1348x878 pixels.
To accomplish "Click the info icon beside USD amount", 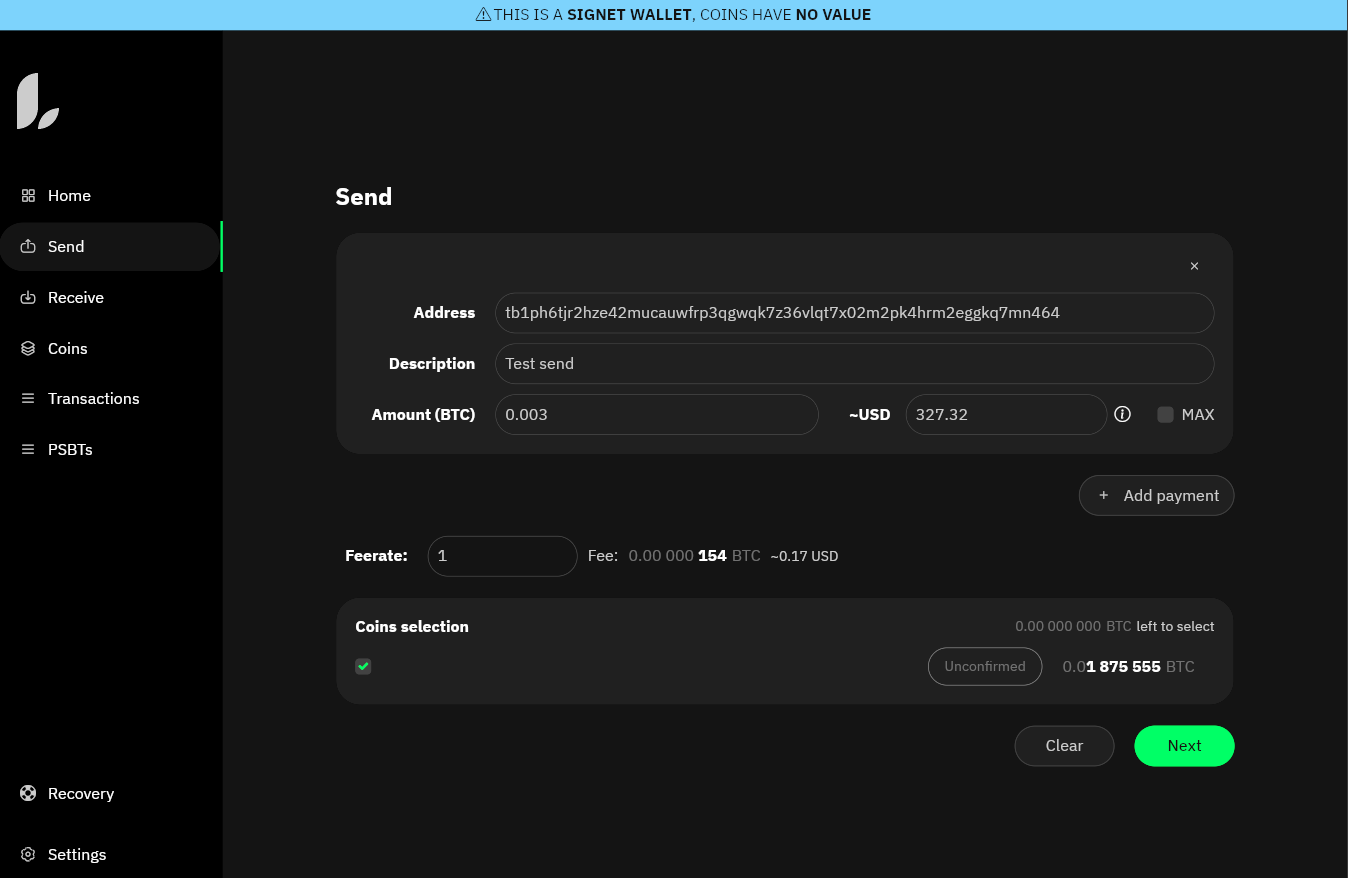I will pyautogui.click(x=1122, y=414).
